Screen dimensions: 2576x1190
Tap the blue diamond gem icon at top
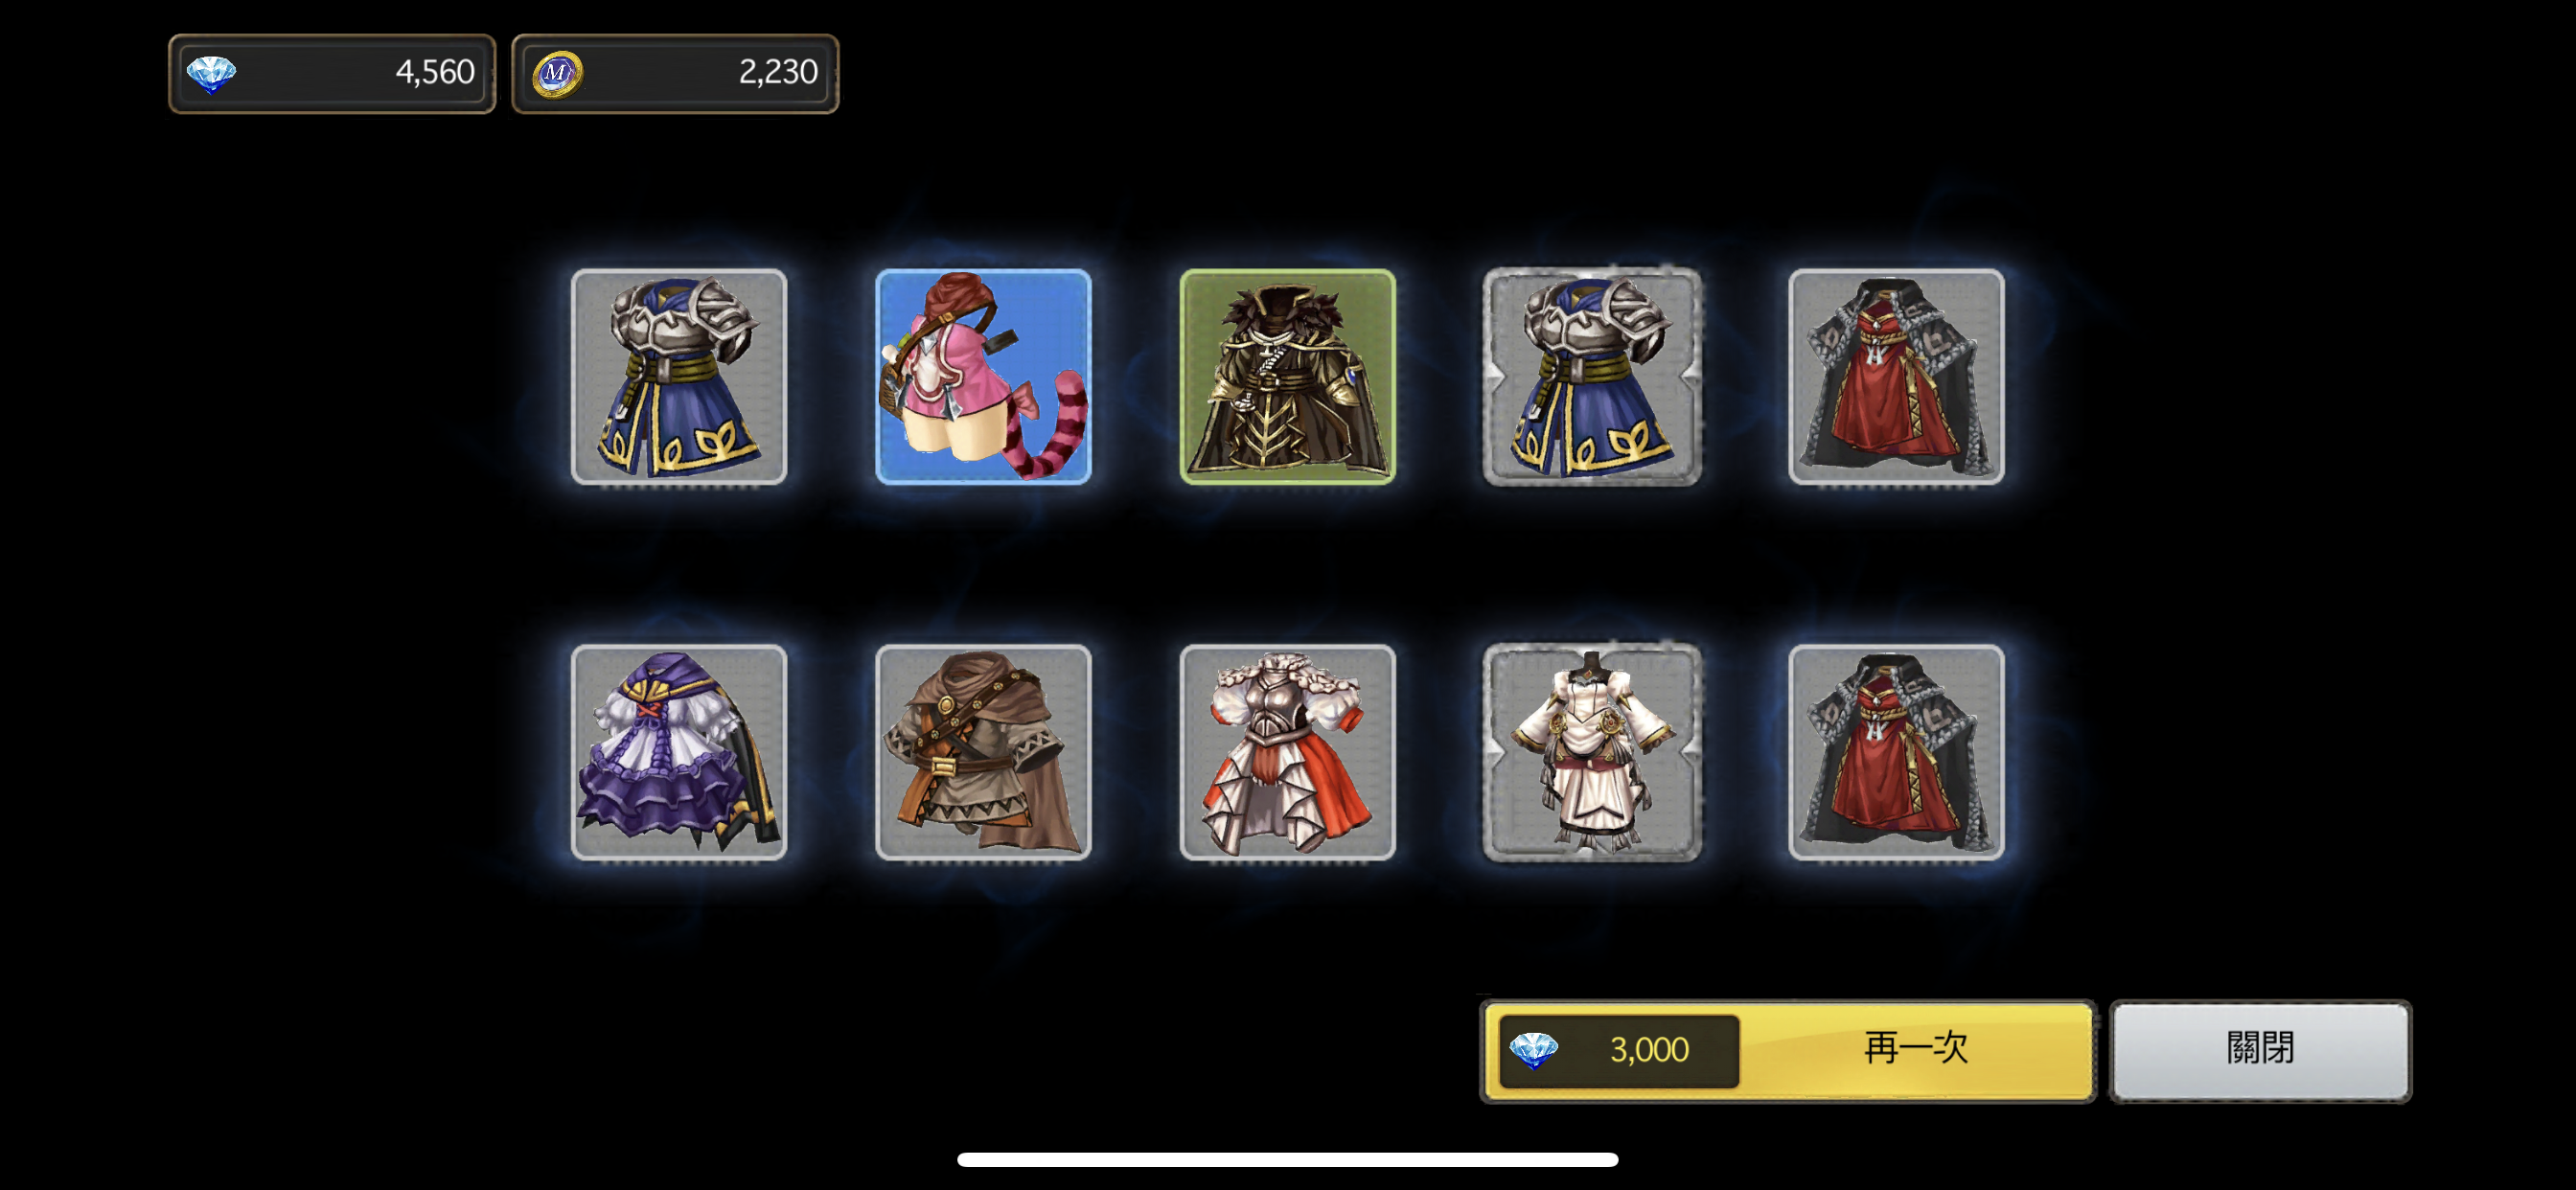tap(212, 74)
